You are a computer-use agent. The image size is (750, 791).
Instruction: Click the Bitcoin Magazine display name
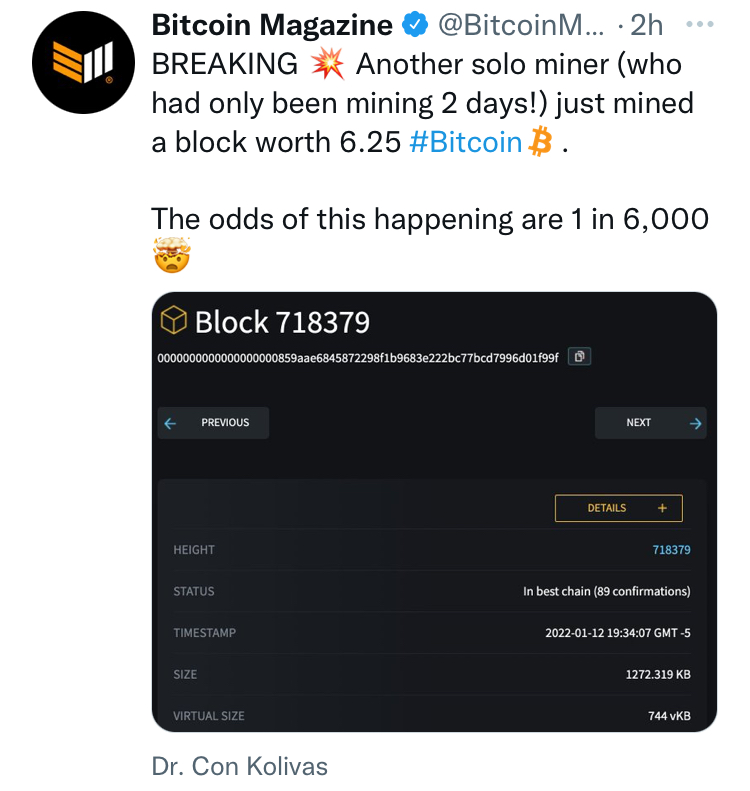point(272,25)
